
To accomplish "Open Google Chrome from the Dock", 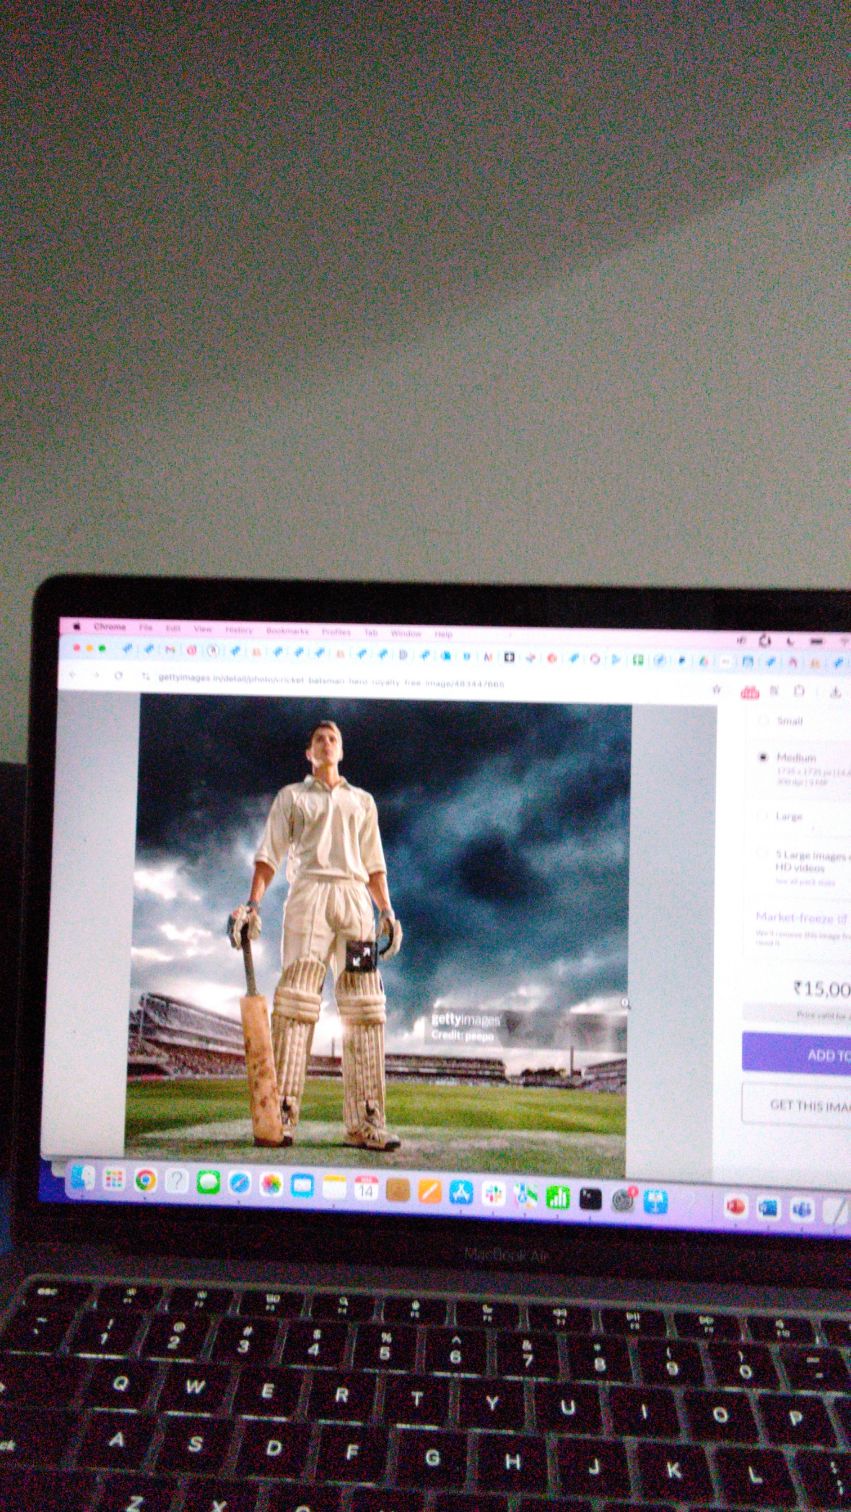I will pyautogui.click(x=146, y=1180).
